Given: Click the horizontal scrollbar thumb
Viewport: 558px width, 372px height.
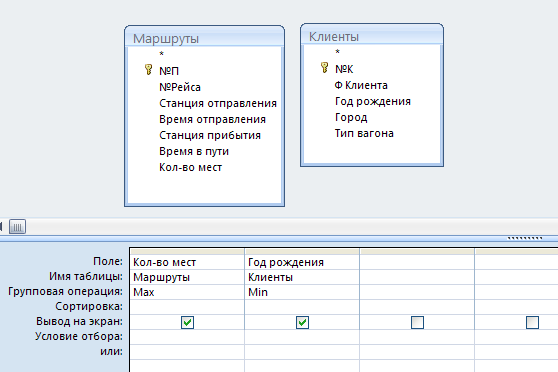Looking at the screenshot, I should pos(17,226).
